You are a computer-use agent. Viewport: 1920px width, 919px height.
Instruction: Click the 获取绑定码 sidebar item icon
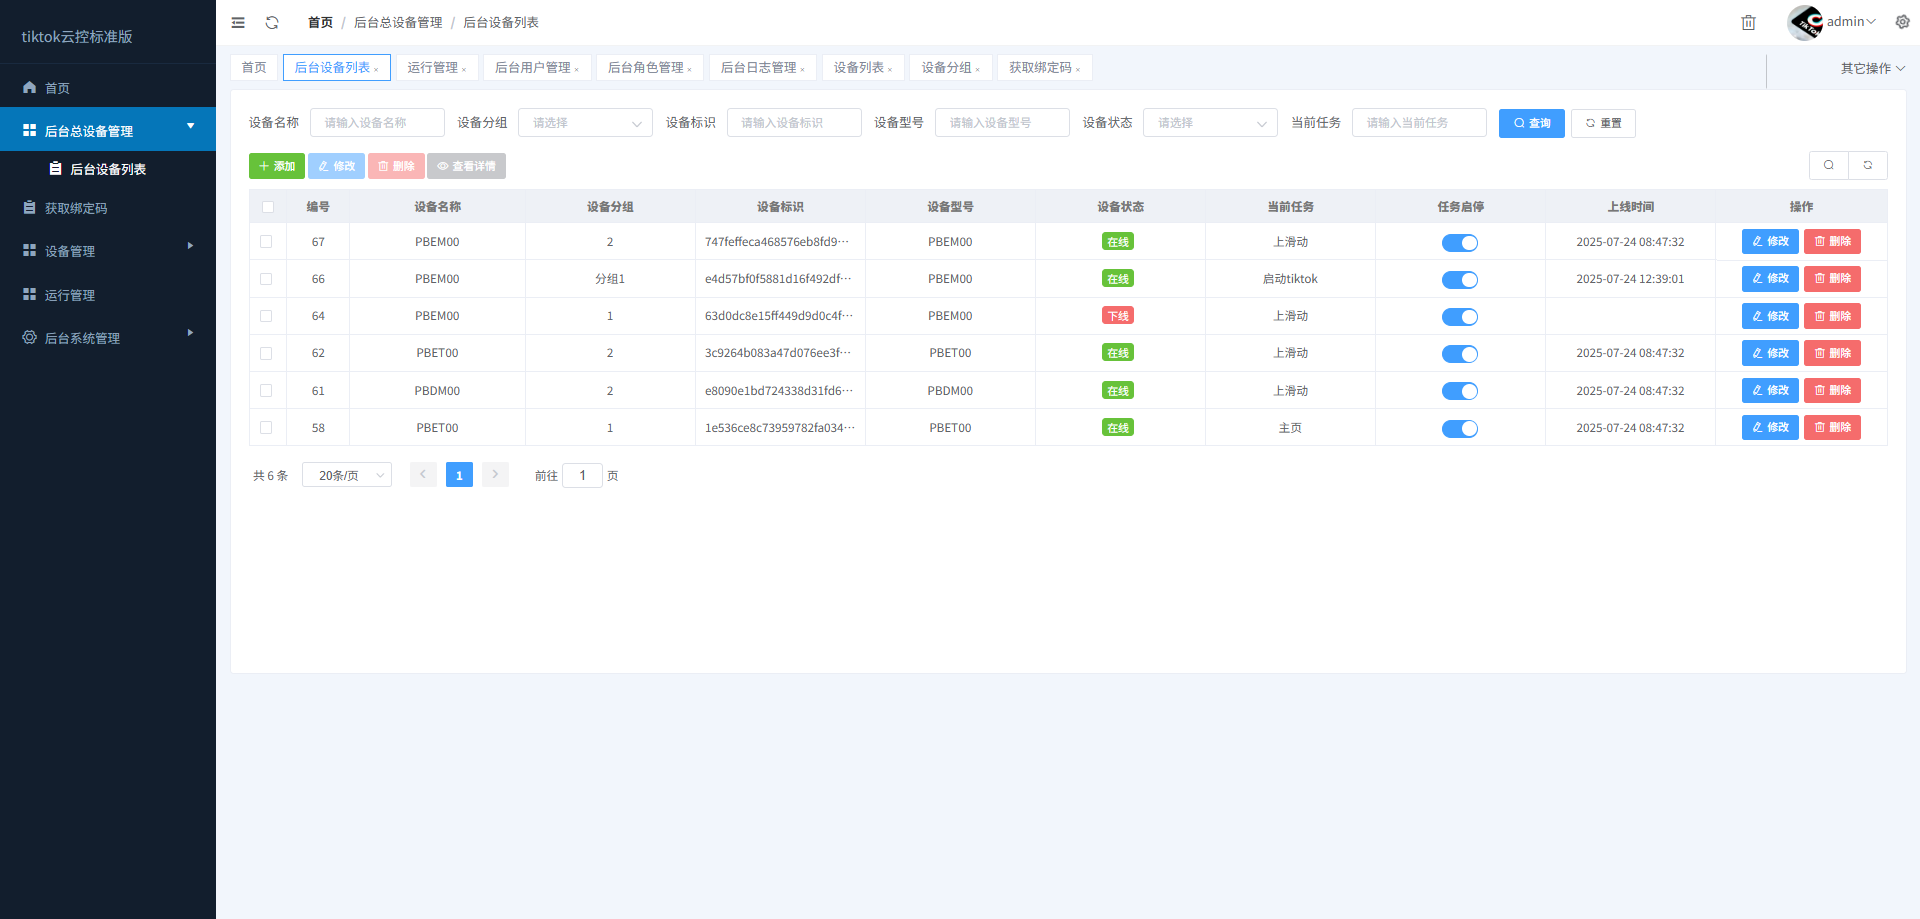tap(29, 207)
